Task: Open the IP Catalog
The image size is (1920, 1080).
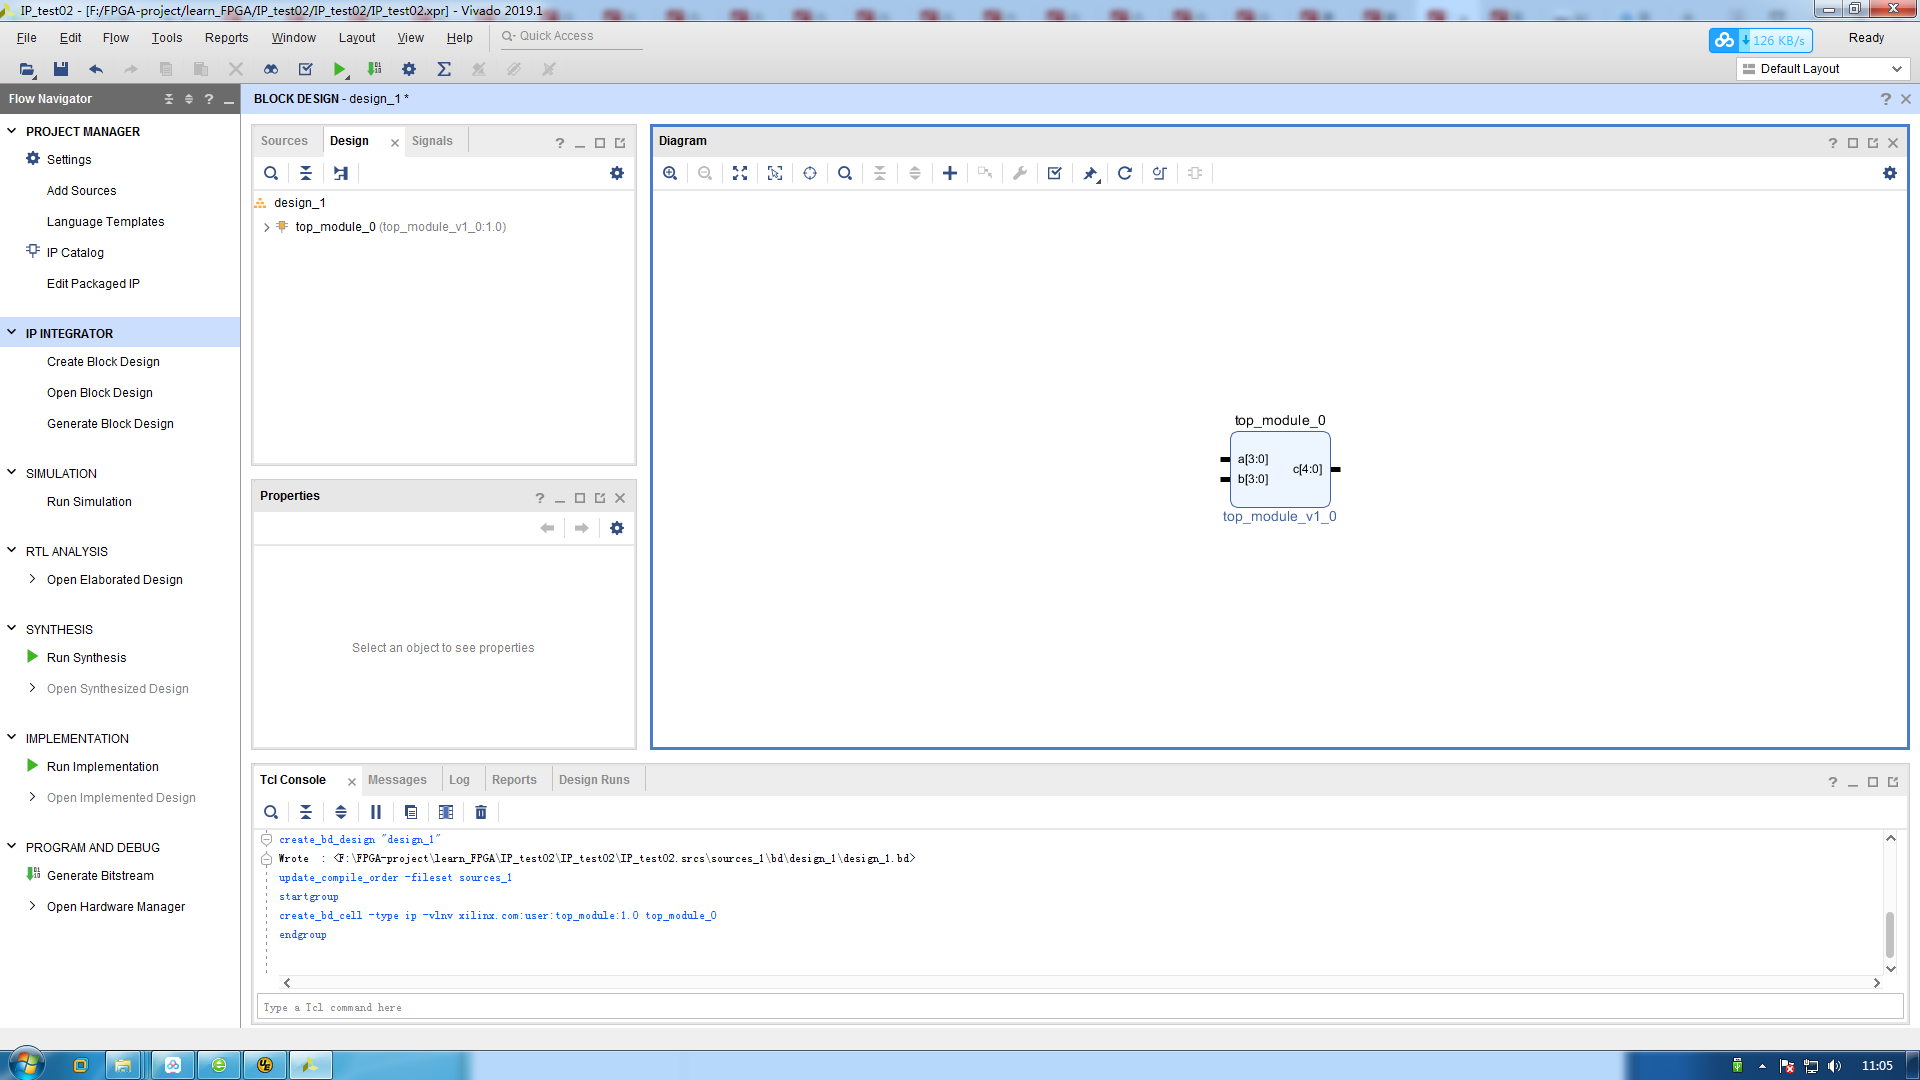Action: (75, 253)
